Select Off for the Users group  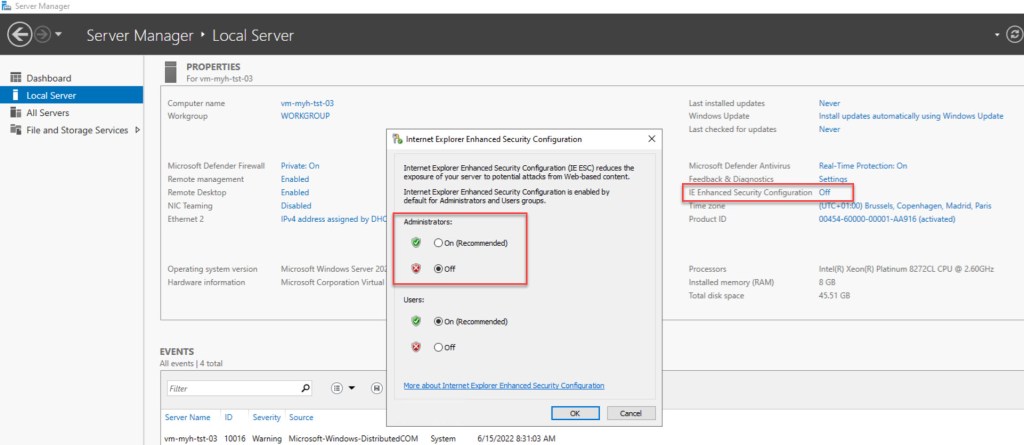(x=438, y=347)
